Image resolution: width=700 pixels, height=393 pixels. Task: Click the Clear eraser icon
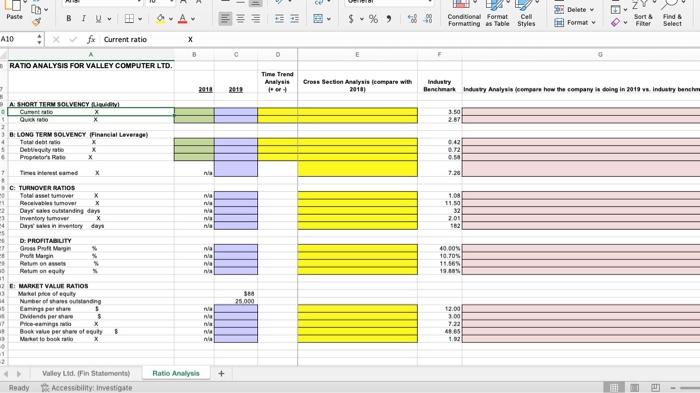coord(616,22)
